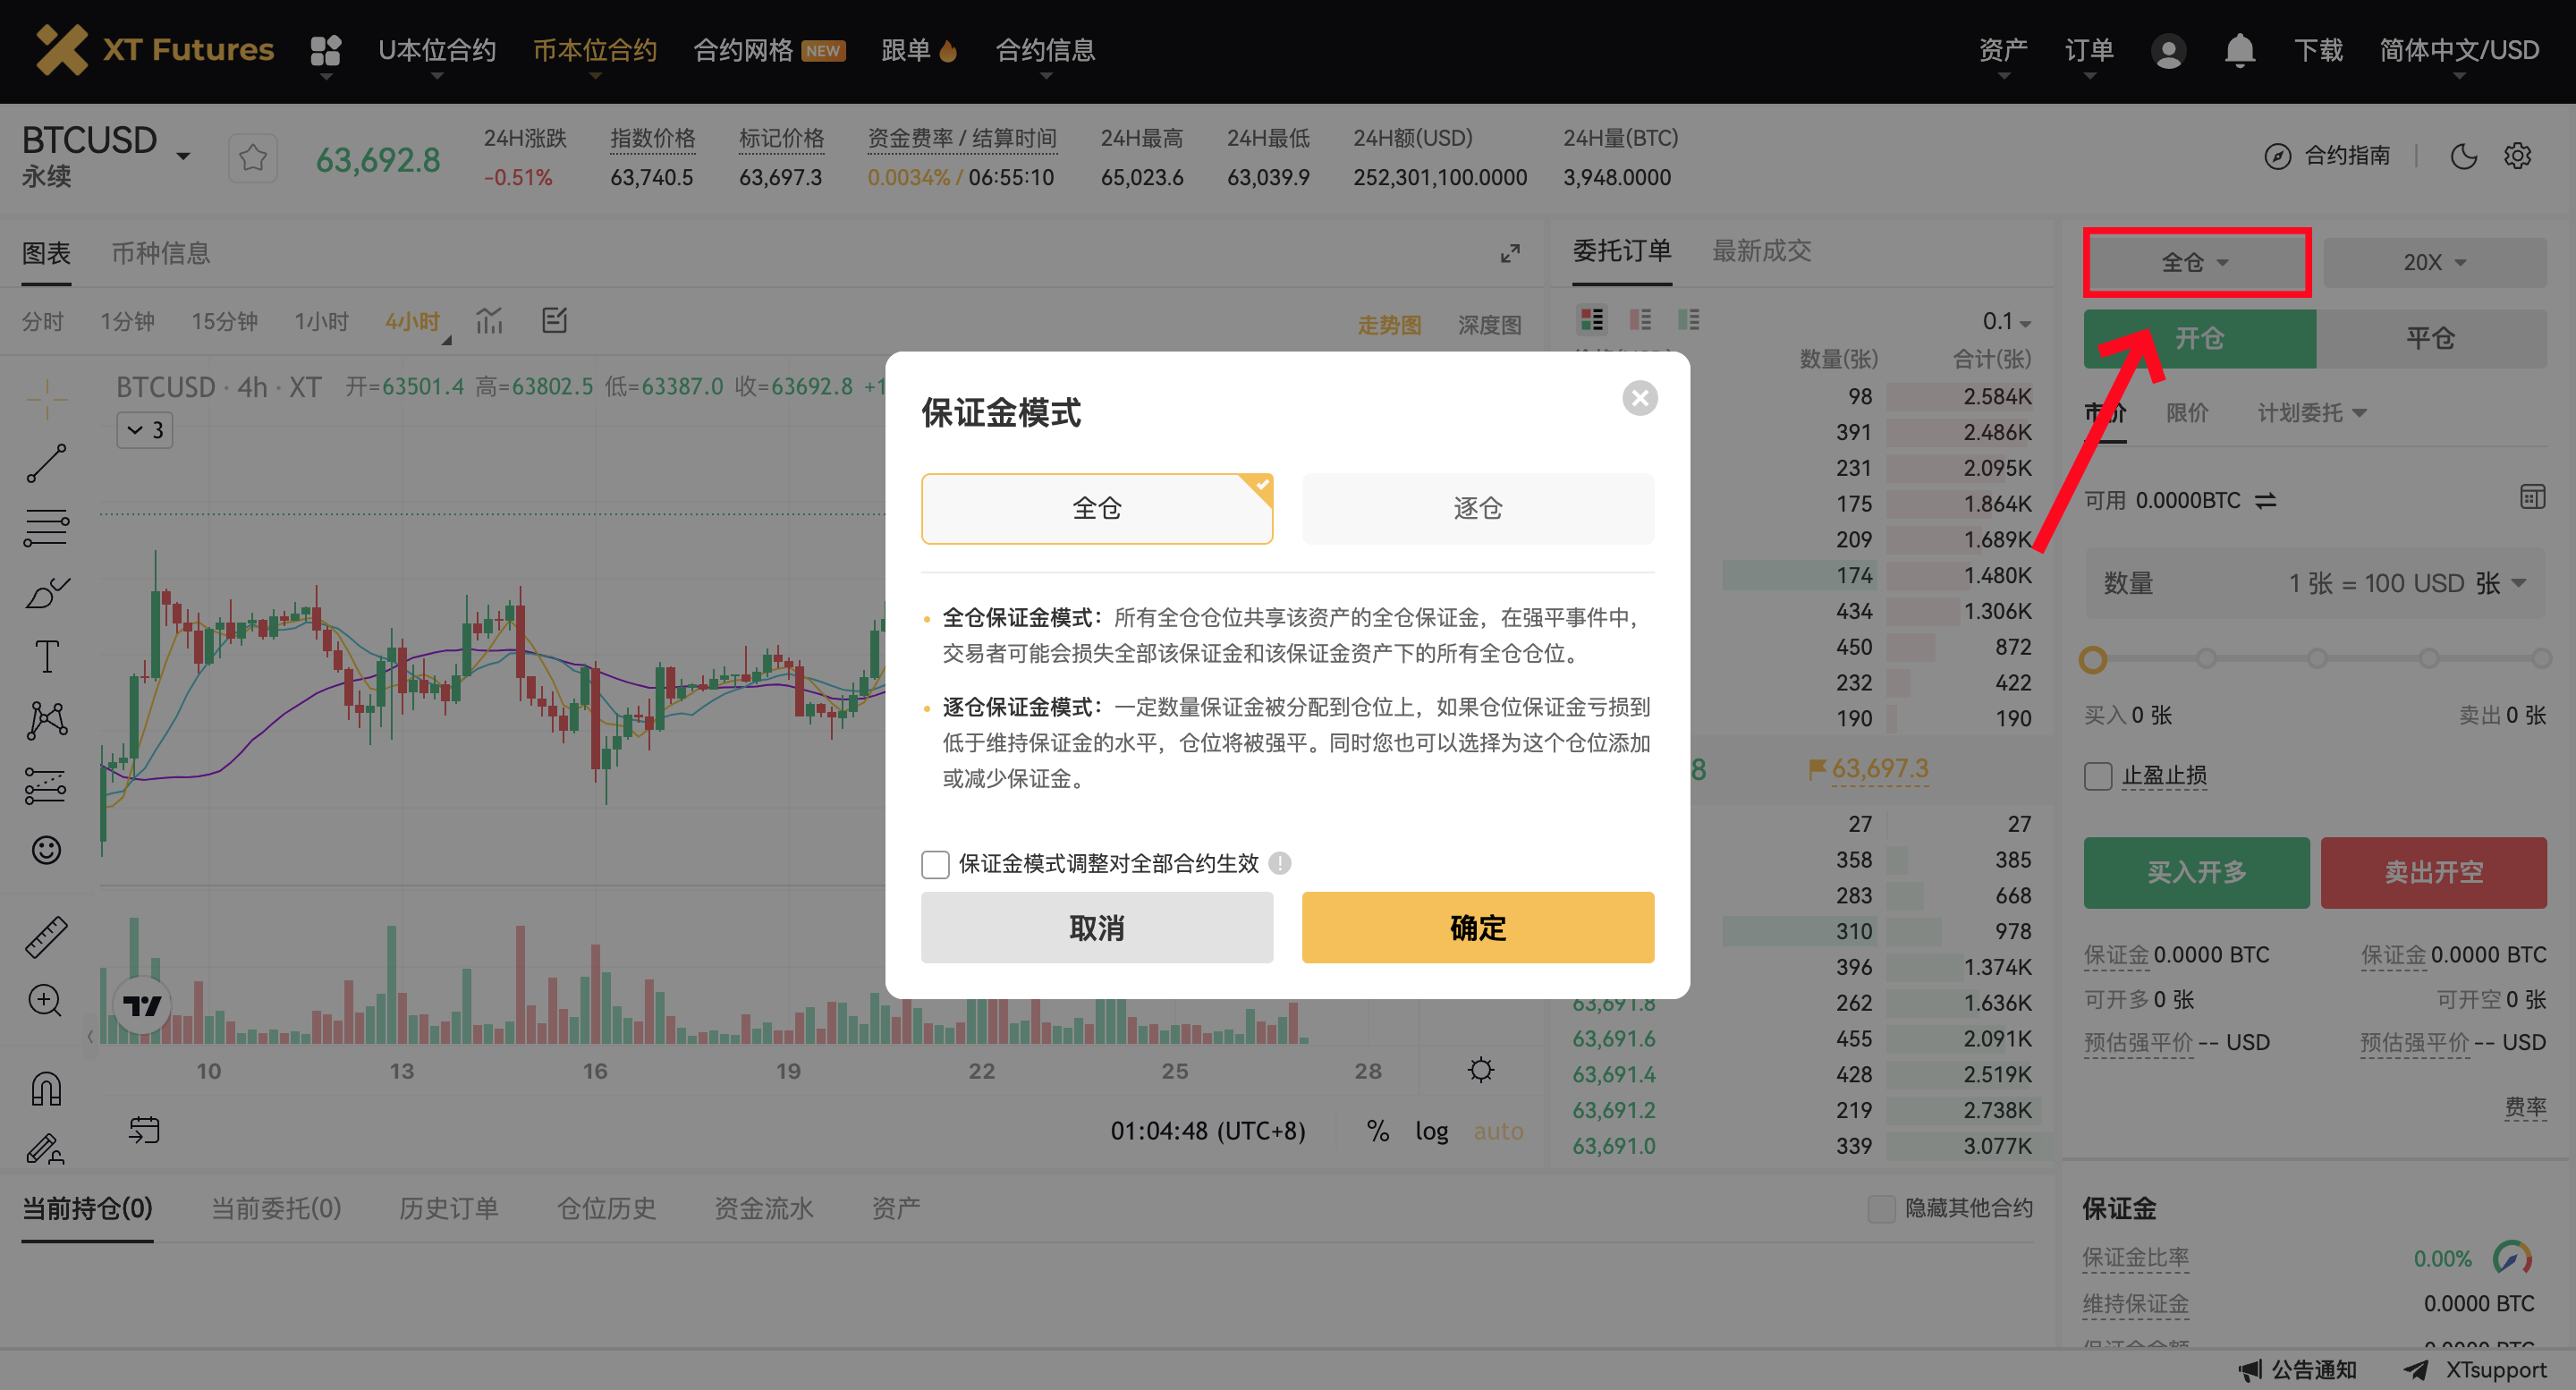2576x1390 pixels.
Task: Enable 止盈止损 checkbox
Action: pos(2097,776)
